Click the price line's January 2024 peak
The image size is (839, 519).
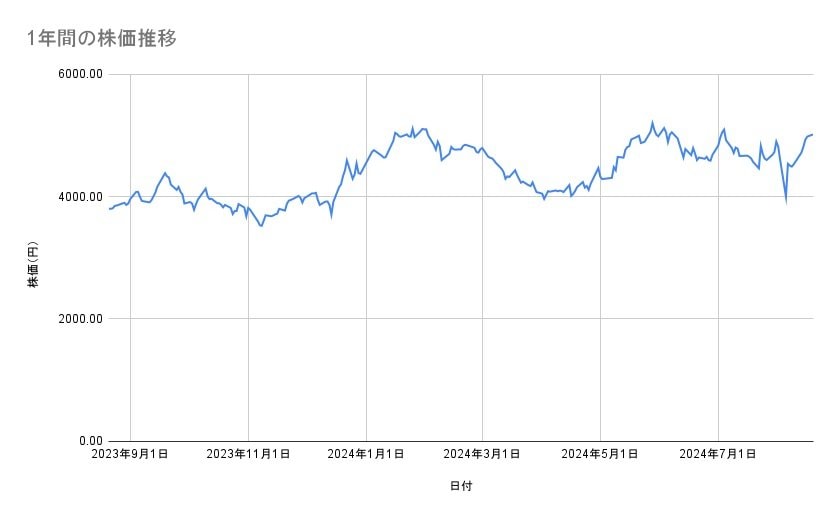pos(412,127)
